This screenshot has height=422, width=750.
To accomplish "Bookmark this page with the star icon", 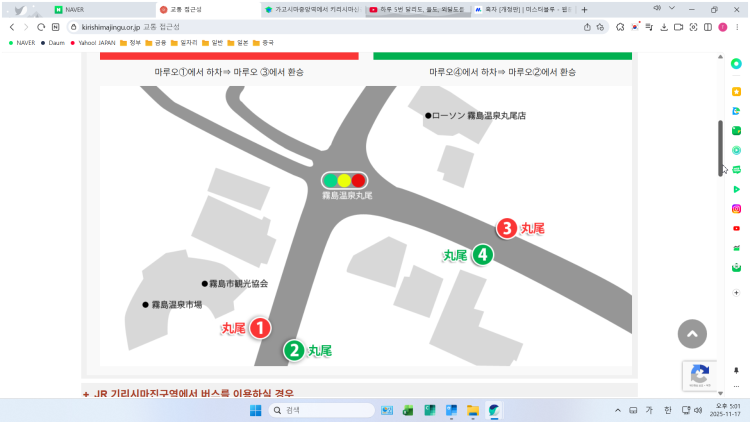I will click(601, 27).
